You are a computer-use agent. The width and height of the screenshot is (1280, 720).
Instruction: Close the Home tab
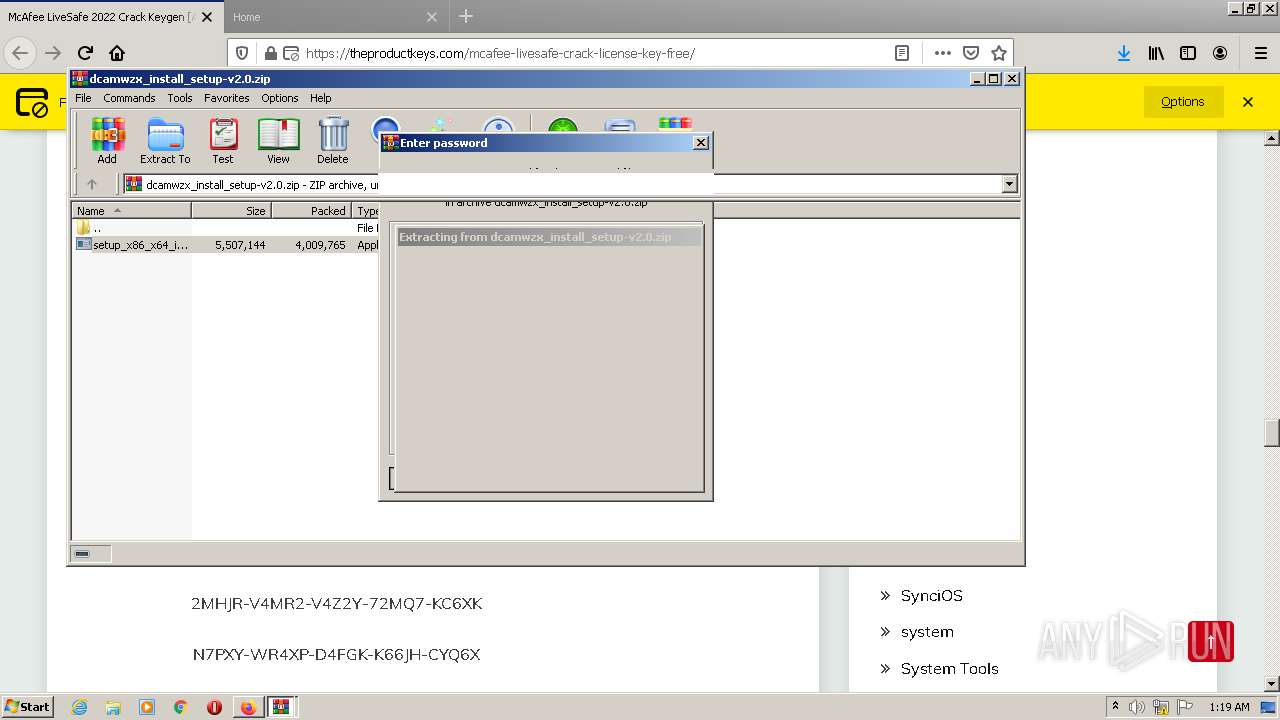click(x=432, y=17)
